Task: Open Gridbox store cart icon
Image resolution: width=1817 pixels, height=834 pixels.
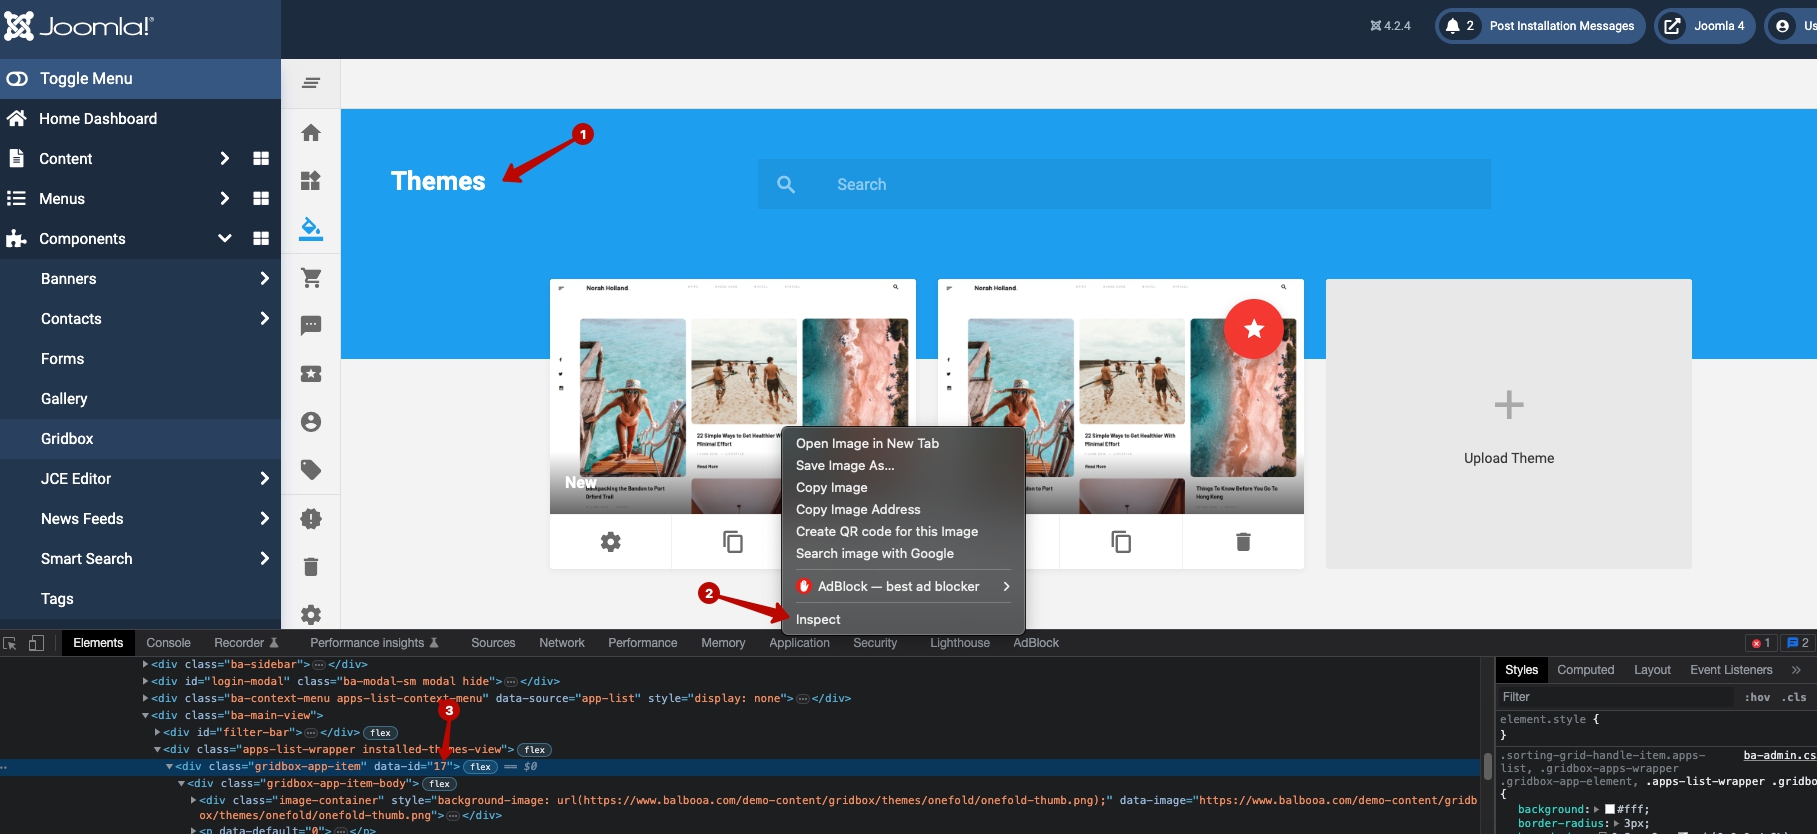Action: point(311,277)
